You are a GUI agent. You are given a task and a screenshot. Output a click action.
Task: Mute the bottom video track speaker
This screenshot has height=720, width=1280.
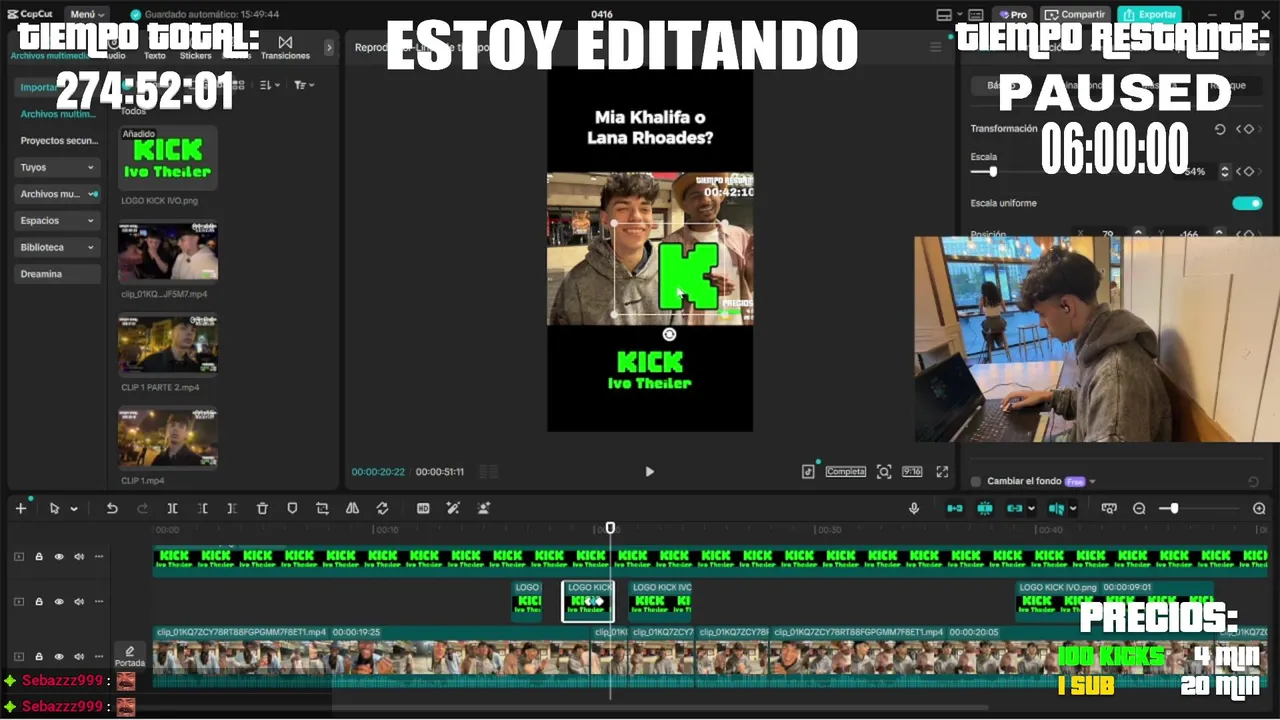[79, 657]
